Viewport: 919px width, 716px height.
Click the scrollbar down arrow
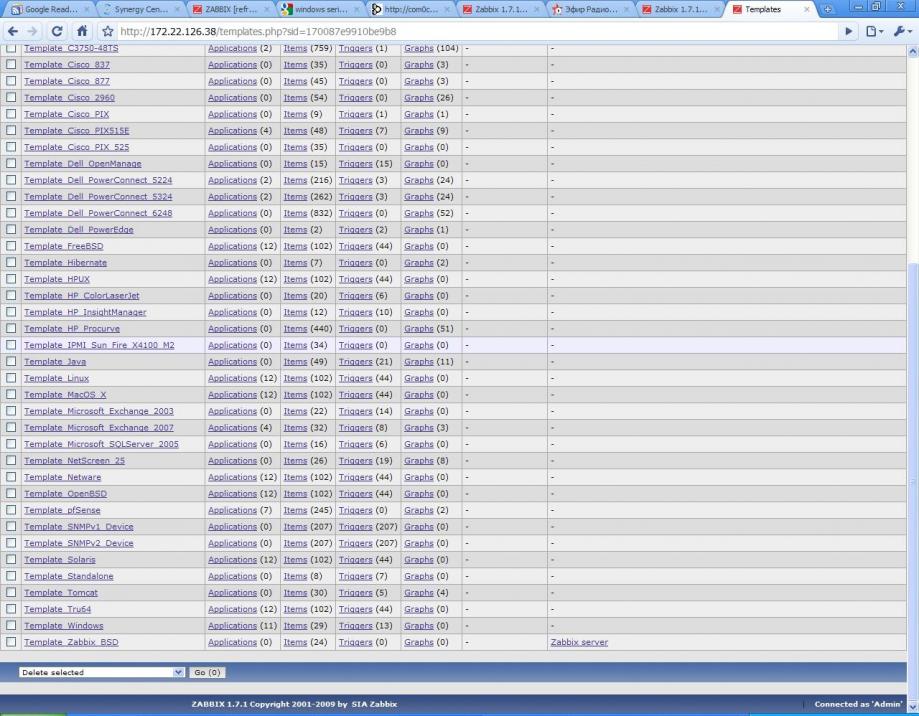[913, 707]
